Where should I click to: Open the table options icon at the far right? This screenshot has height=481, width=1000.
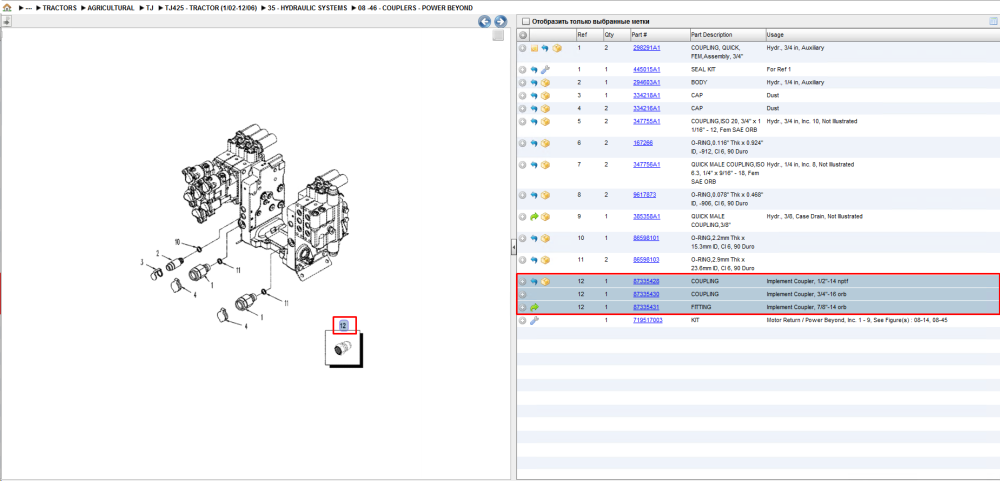[x=992, y=21]
